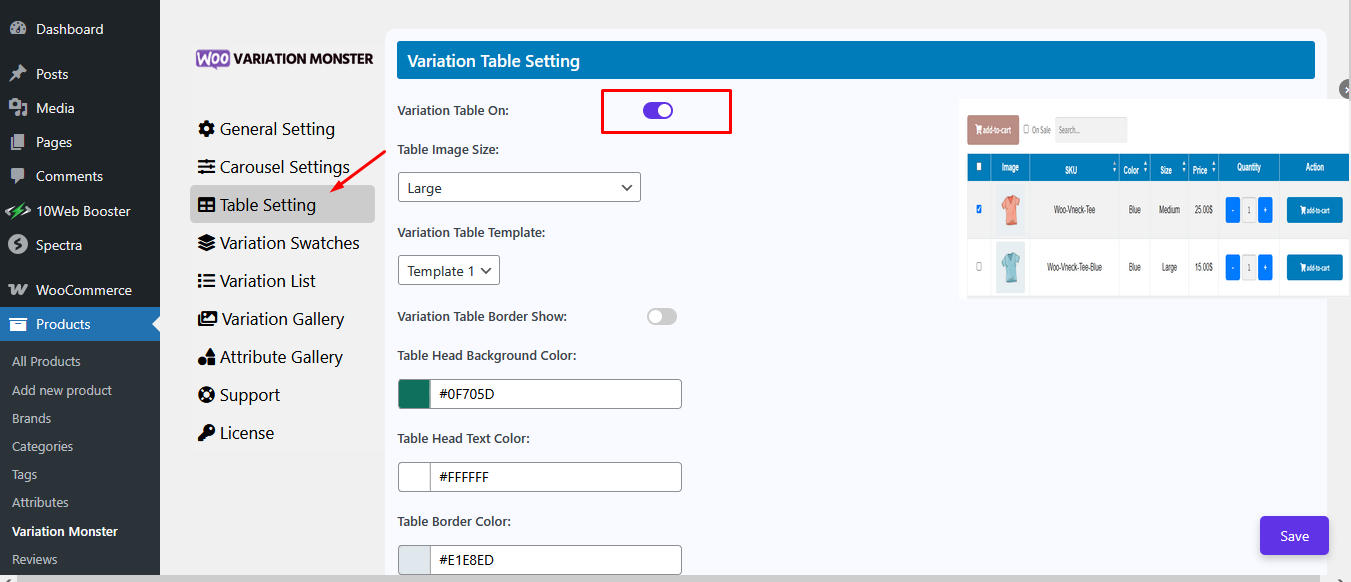Open All Products submenu item

tap(46, 361)
